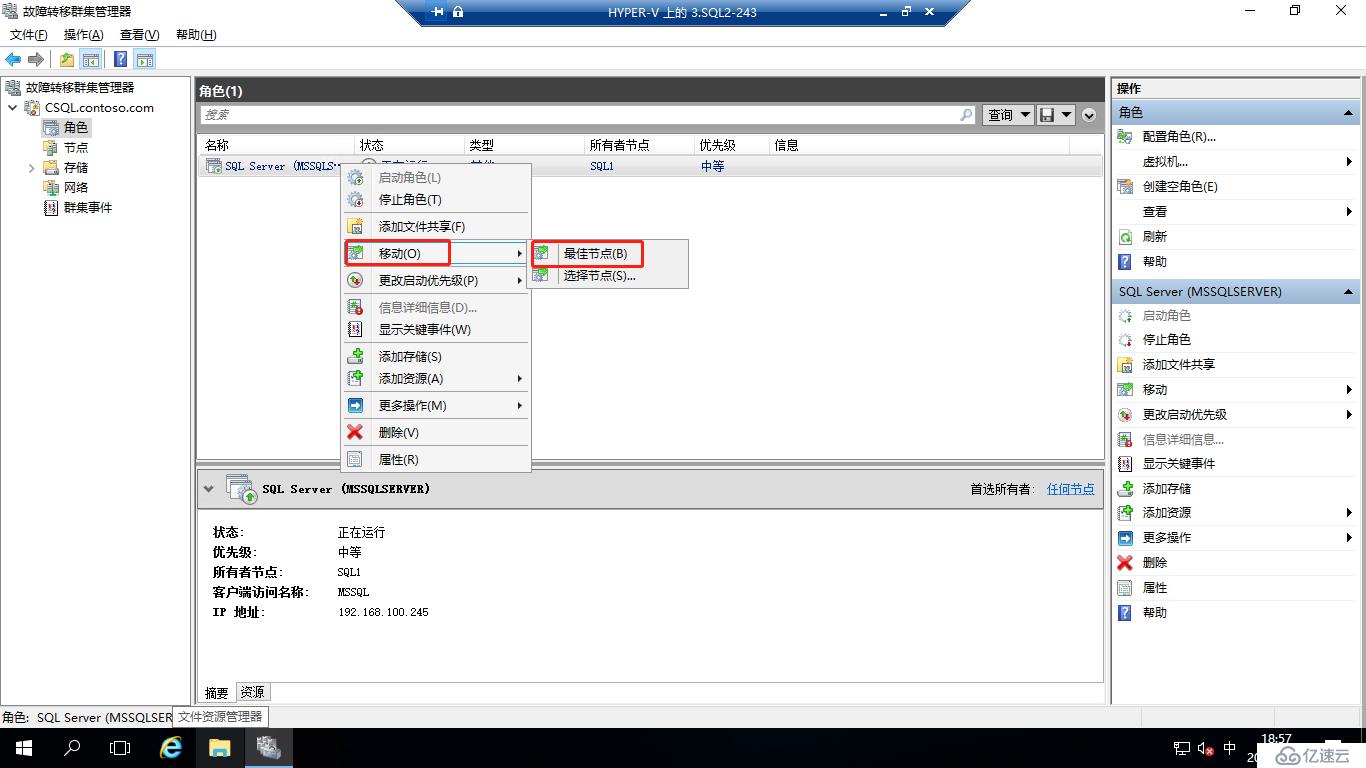The height and width of the screenshot is (768, 1366).
Task: Click 添加存储 icon in actions pane
Action: tap(1125, 488)
